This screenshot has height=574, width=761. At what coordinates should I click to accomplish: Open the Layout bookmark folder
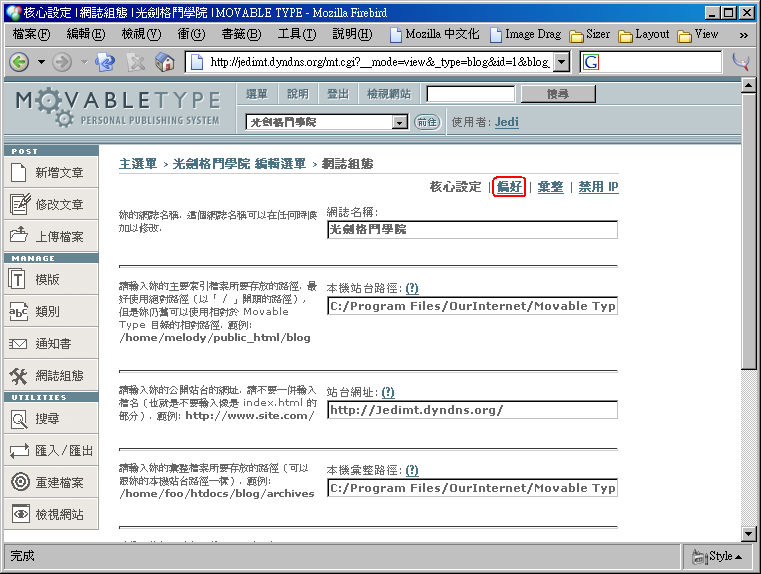(644, 34)
